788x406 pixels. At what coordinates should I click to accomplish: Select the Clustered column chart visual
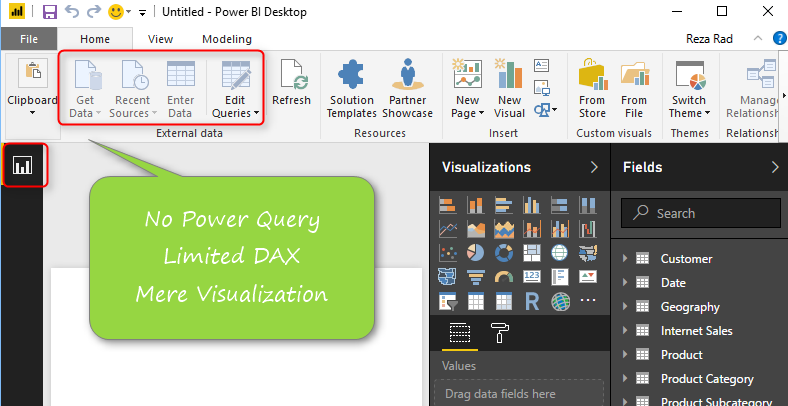pos(532,205)
